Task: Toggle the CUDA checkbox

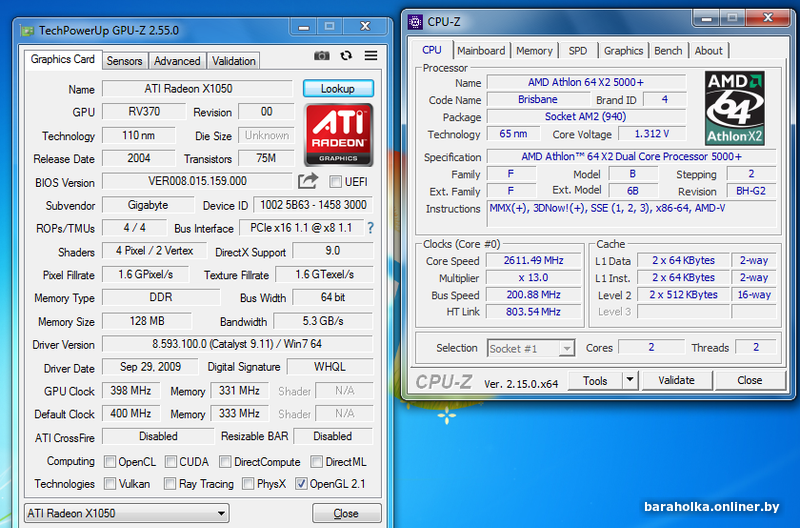Action: tap(171, 462)
